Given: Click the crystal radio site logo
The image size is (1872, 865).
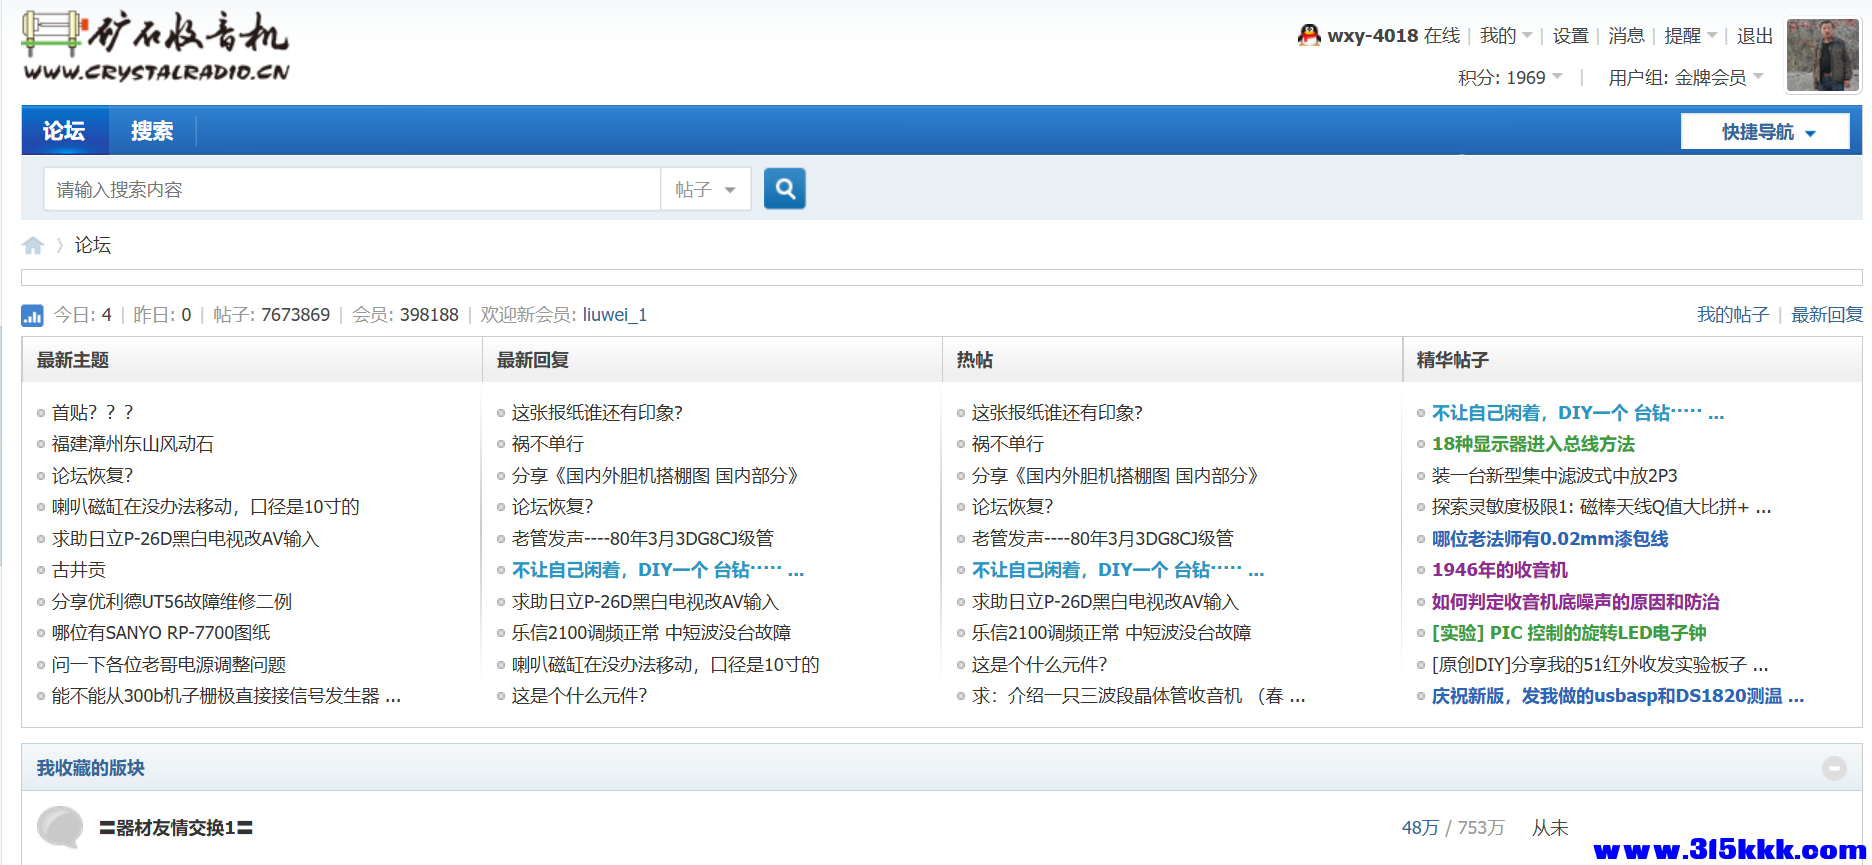Looking at the screenshot, I should [x=156, y=47].
